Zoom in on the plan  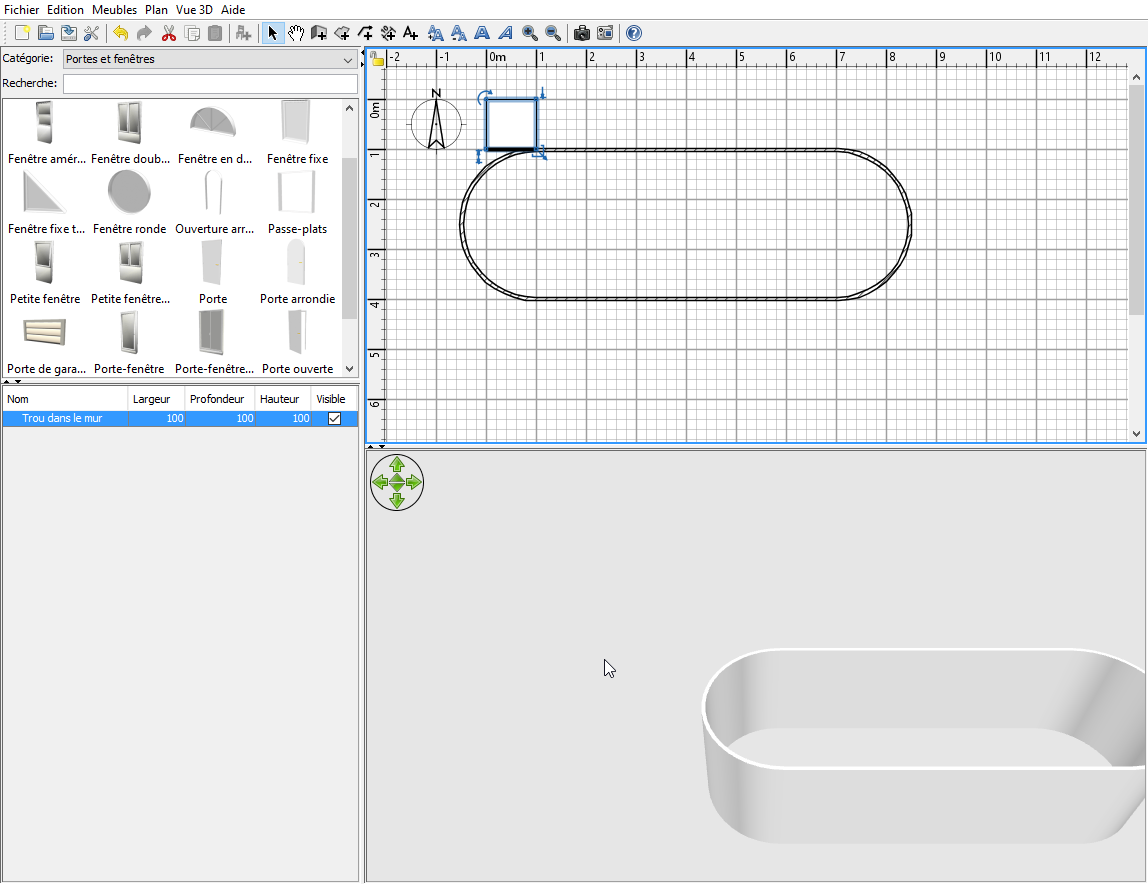pos(529,33)
